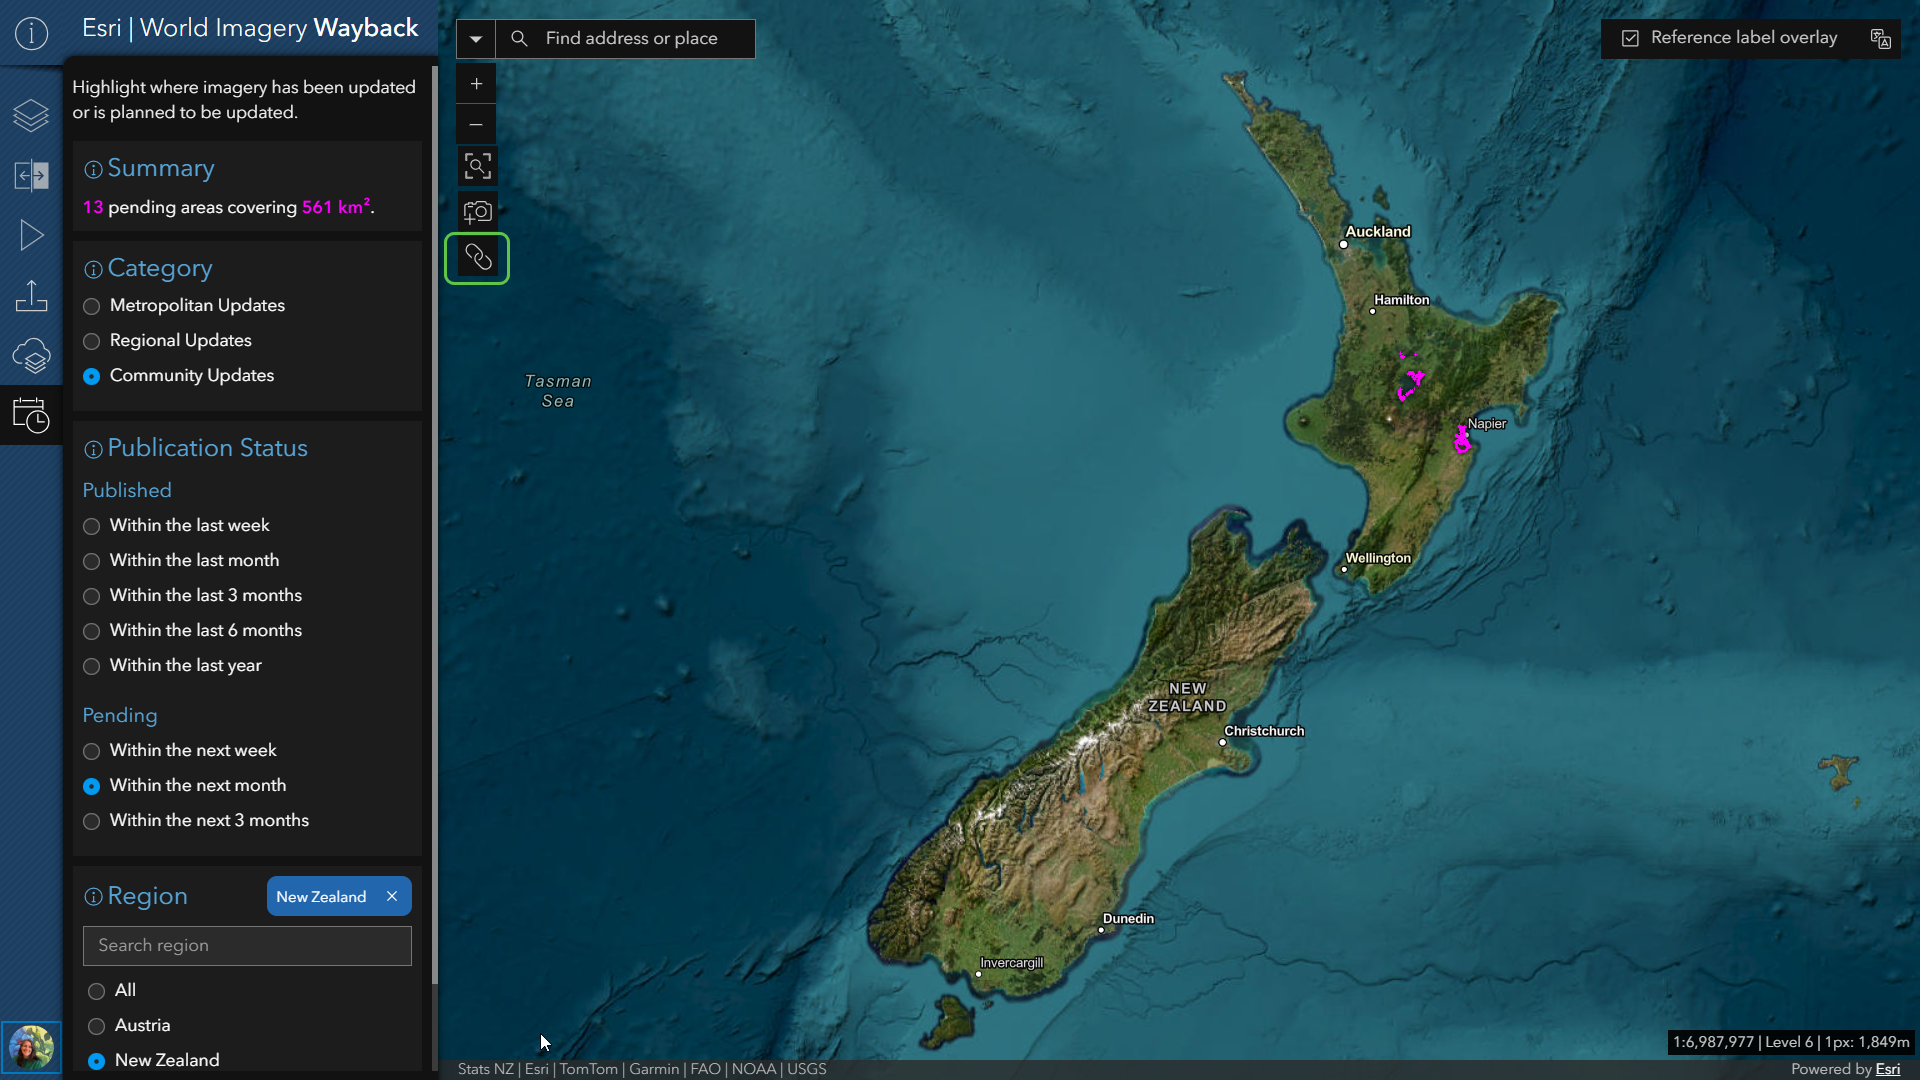
Task: Click the pending area count 13
Action: coord(93,208)
